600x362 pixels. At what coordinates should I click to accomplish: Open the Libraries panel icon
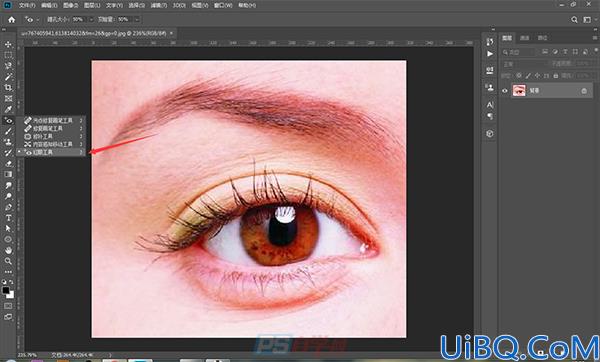[490, 134]
